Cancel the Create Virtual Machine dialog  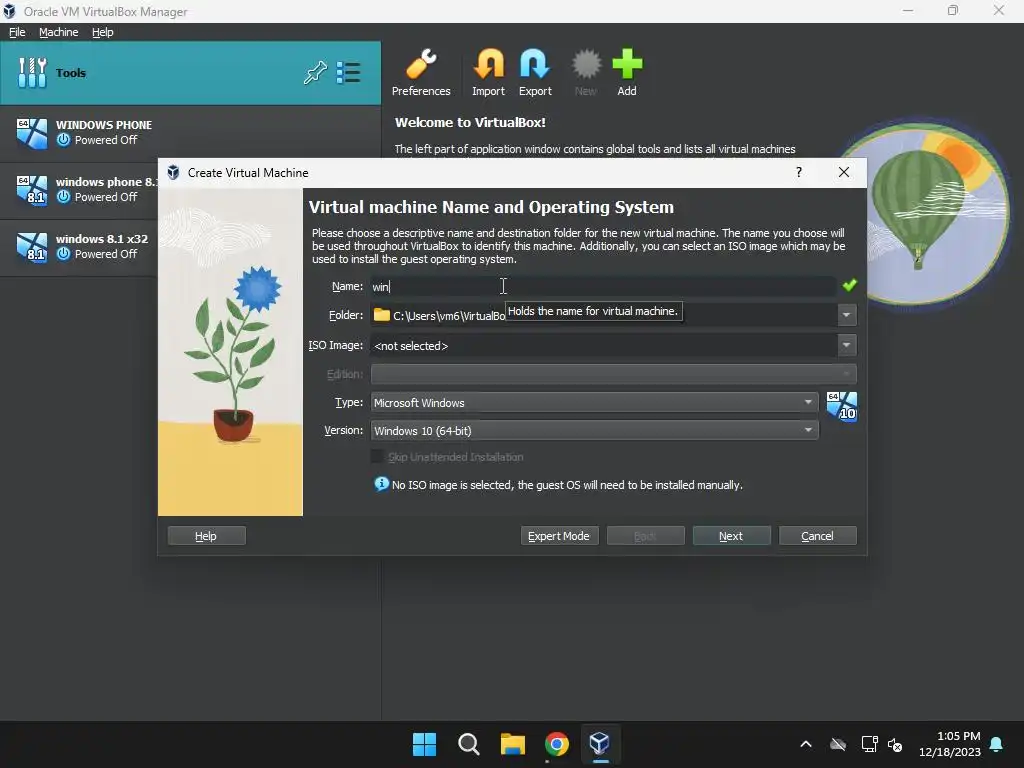pyautogui.click(x=818, y=536)
